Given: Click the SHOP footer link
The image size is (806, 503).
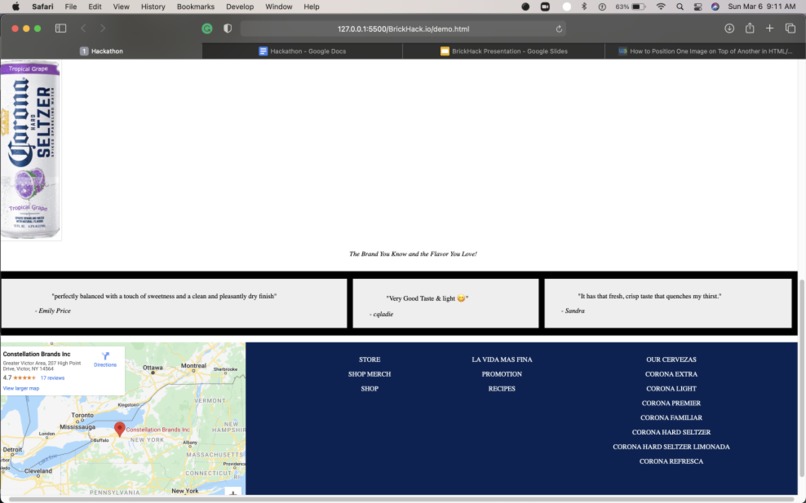Looking at the screenshot, I should click(370, 388).
